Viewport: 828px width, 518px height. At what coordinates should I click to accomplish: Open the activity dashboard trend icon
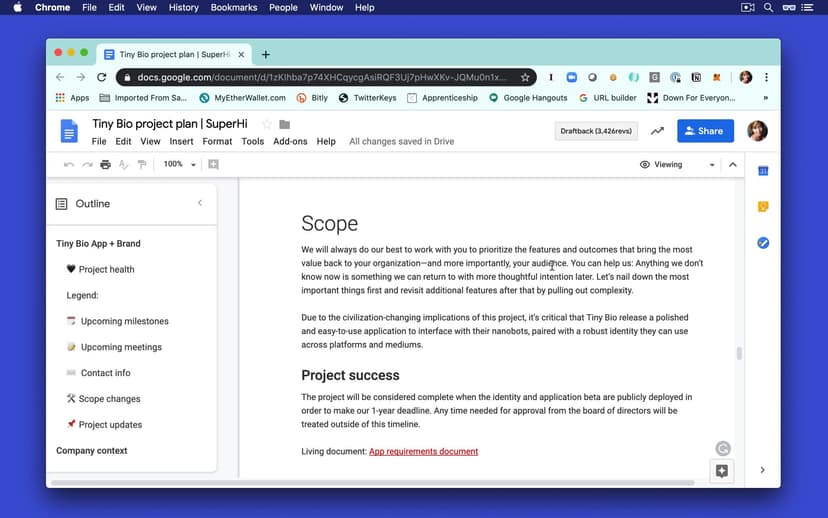pos(657,131)
